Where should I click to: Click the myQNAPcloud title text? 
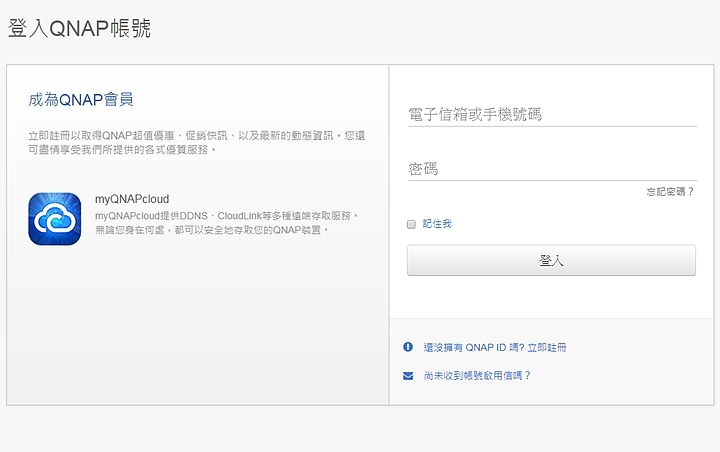132,199
